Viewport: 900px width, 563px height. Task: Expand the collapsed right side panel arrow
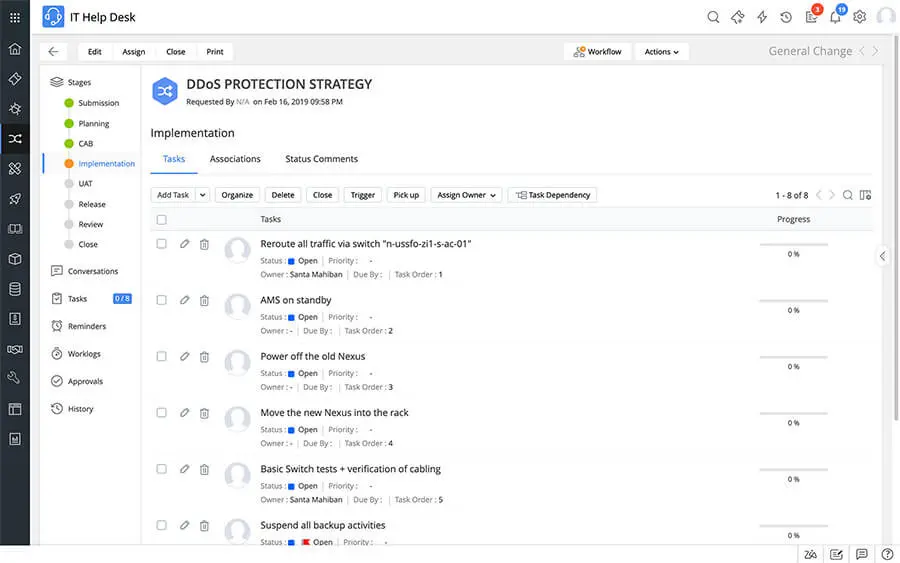click(x=882, y=256)
